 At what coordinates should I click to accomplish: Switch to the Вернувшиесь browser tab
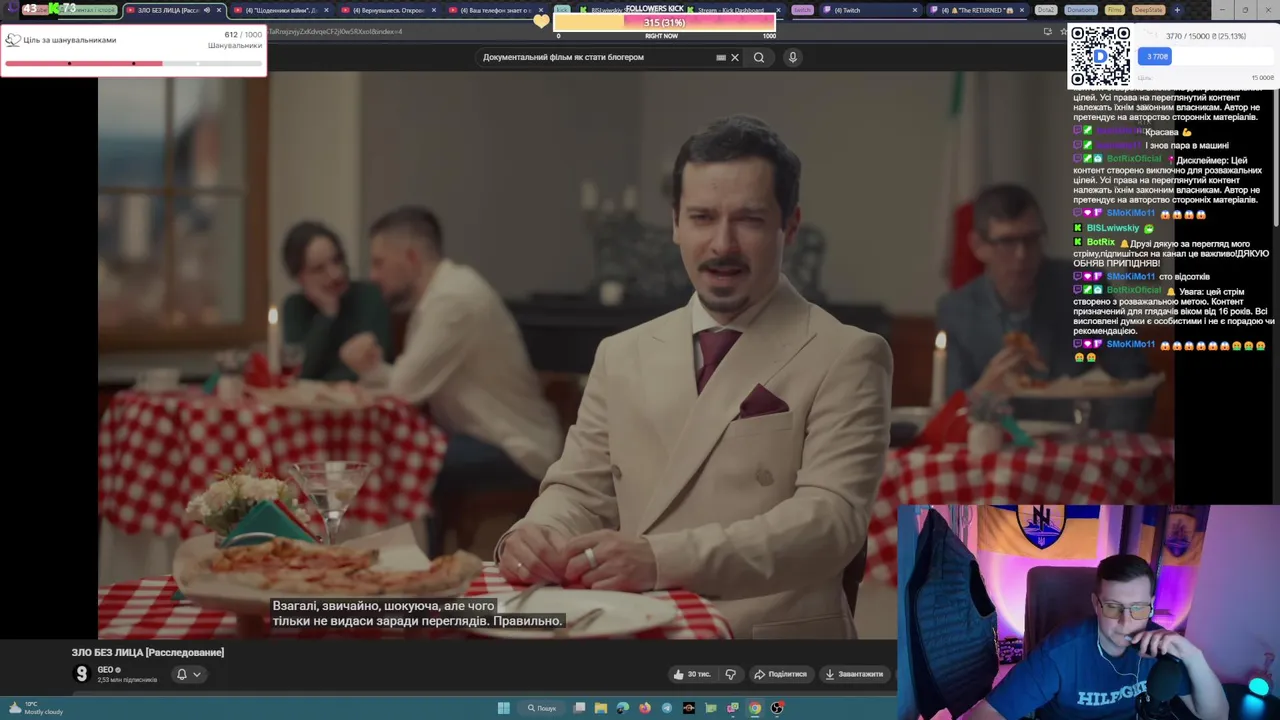pyautogui.click(x=387, y=10)
